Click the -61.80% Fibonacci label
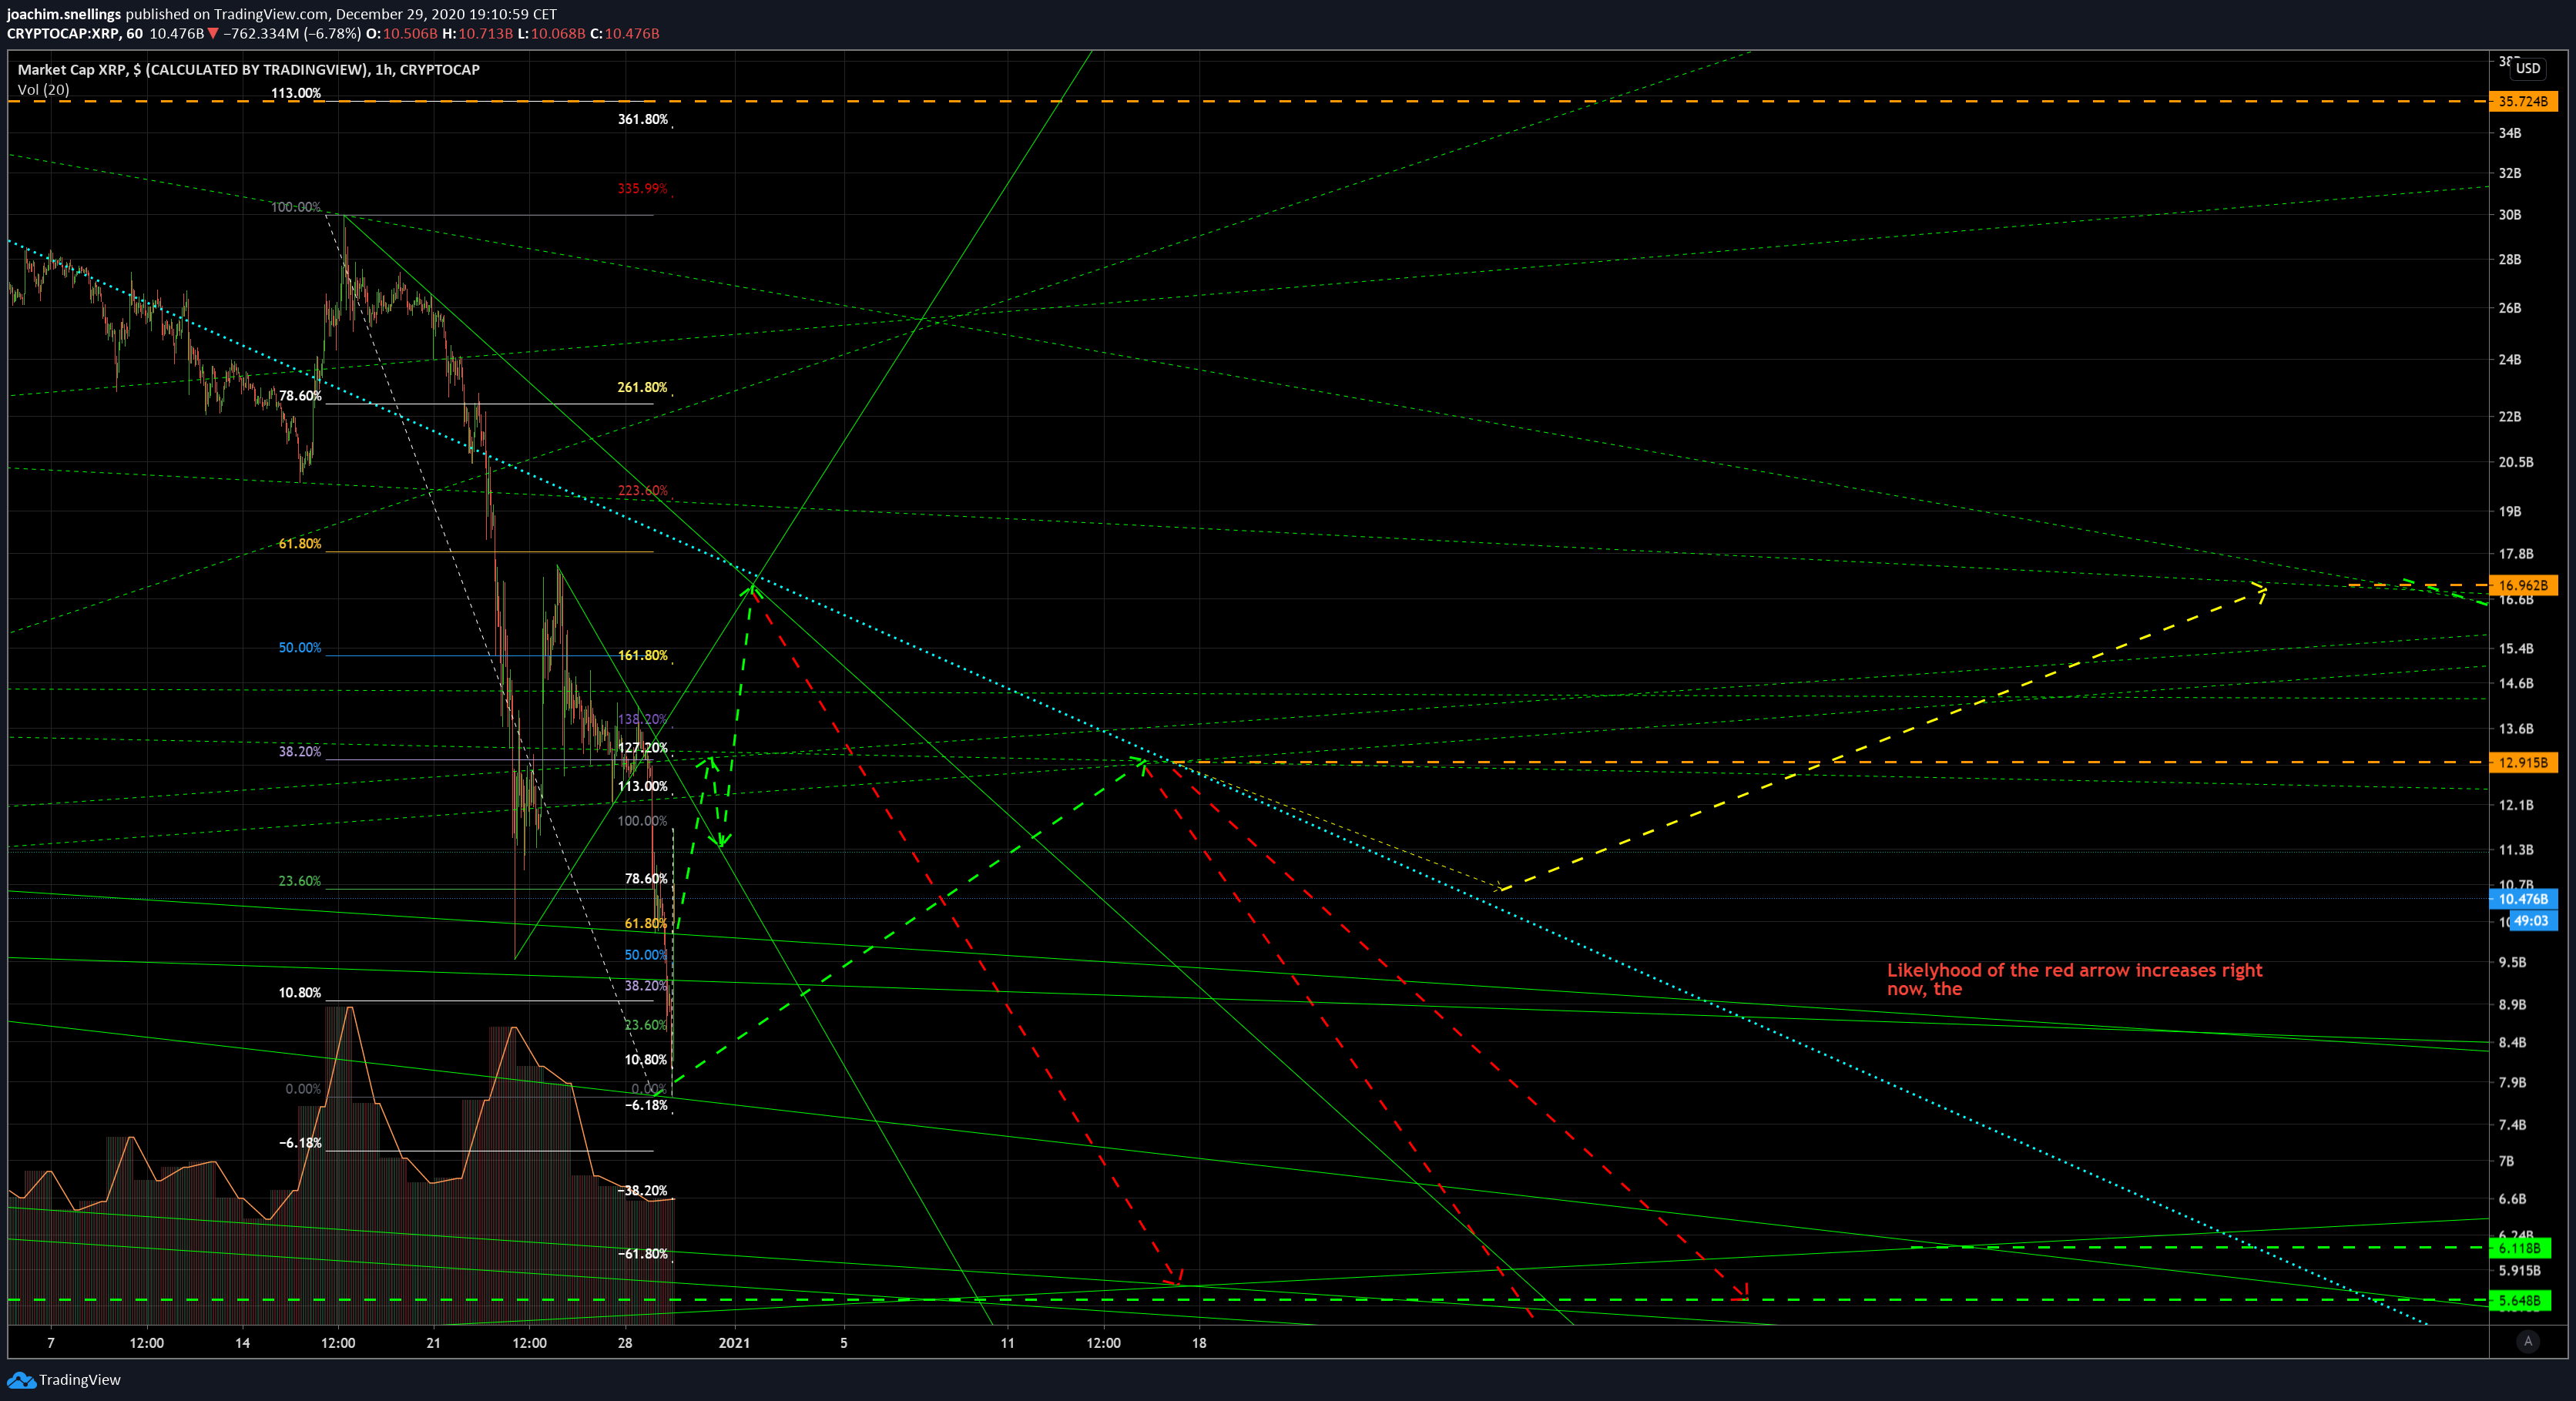The width and height of the screenshot is (2576, 1401). point(642,1253)
